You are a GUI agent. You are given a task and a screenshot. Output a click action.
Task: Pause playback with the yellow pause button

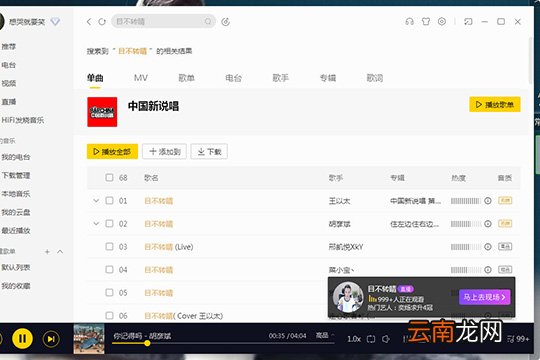[22, 339]
